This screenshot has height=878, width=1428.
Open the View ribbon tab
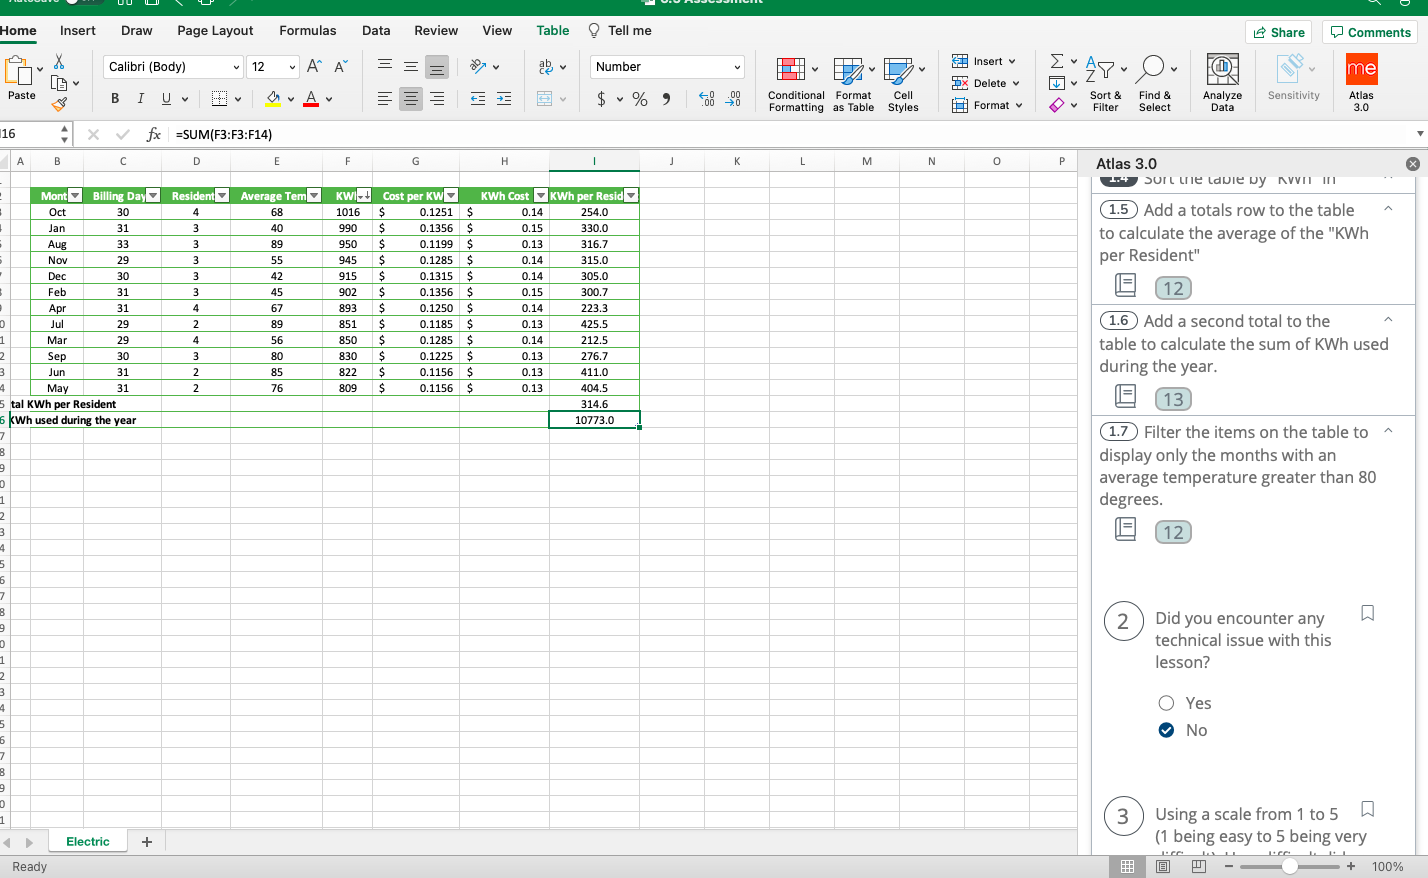tap(497, 31)
